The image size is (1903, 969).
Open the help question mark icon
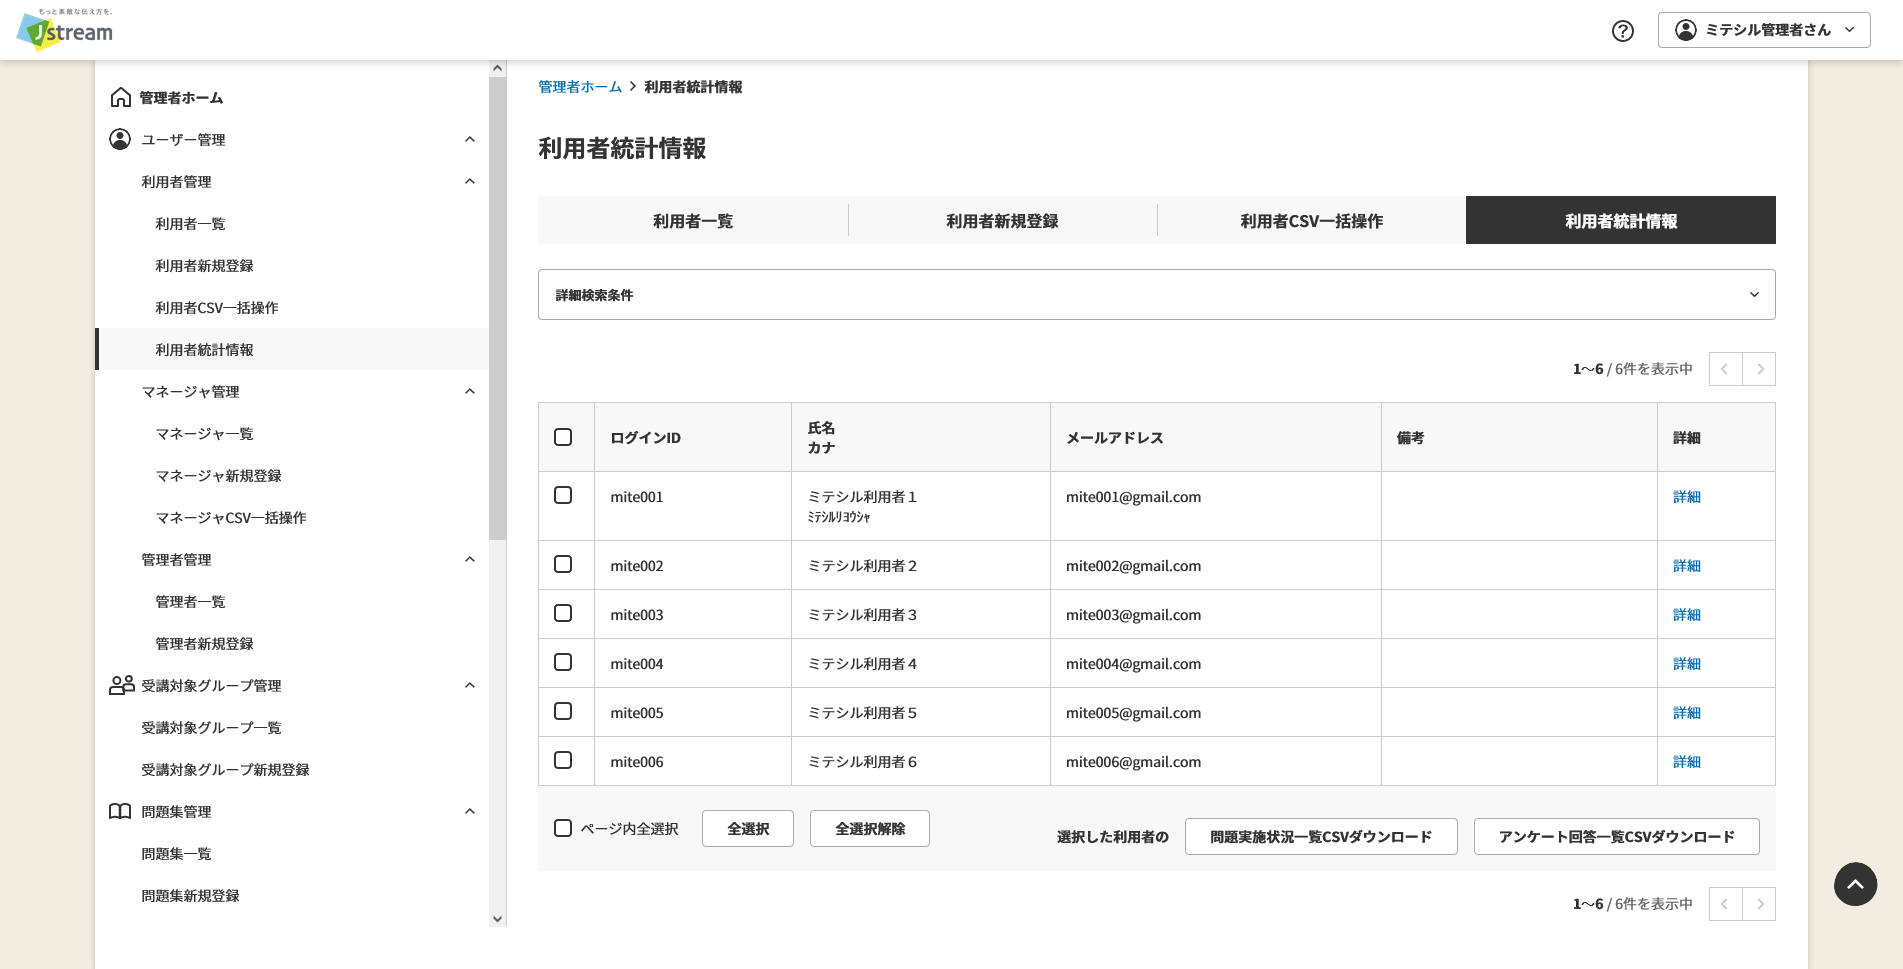[1623, 31]
